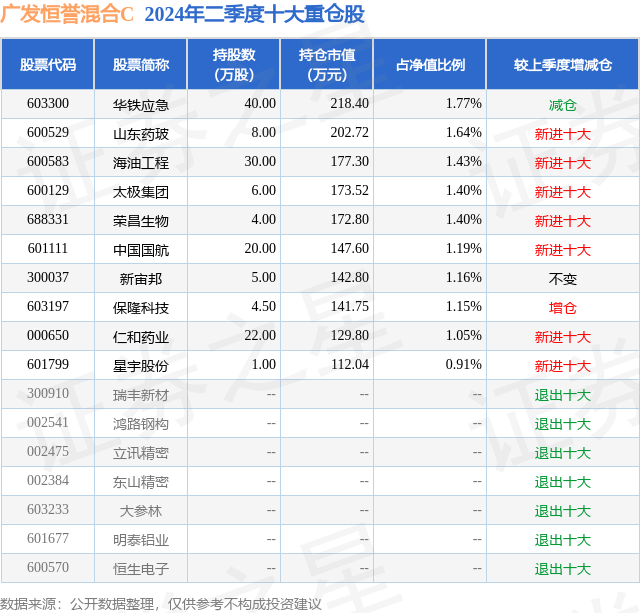The height and width of the screenshot is (613, 640).
Task: Click 新进十大 label for 太极集团
Action: (x=562, y=192)
